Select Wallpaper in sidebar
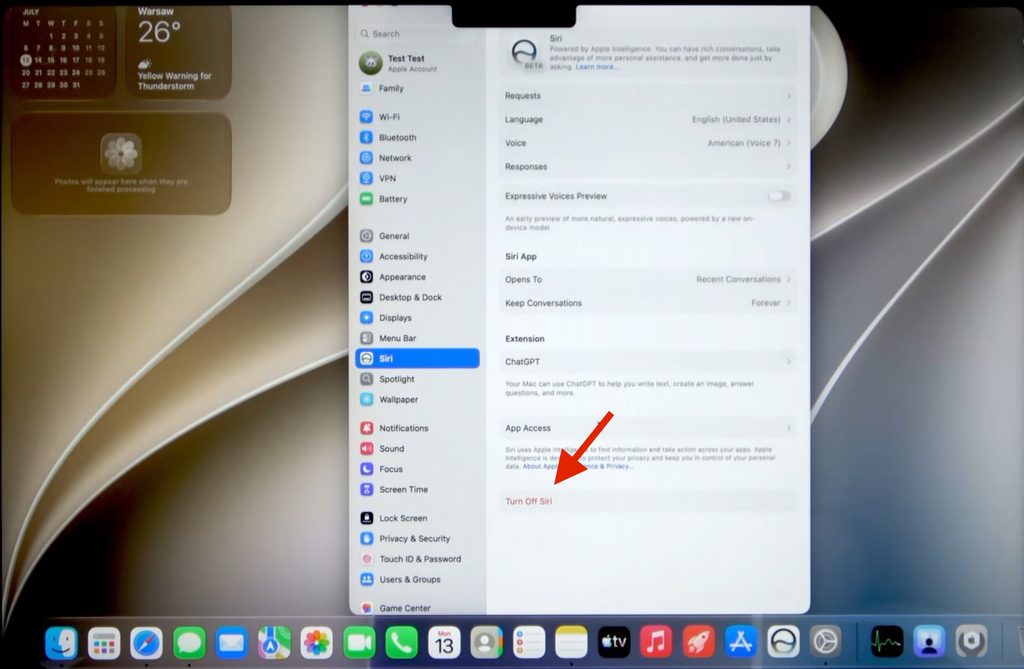The height and width of the screenshot is (669, 1024). (x=418, y=399)
